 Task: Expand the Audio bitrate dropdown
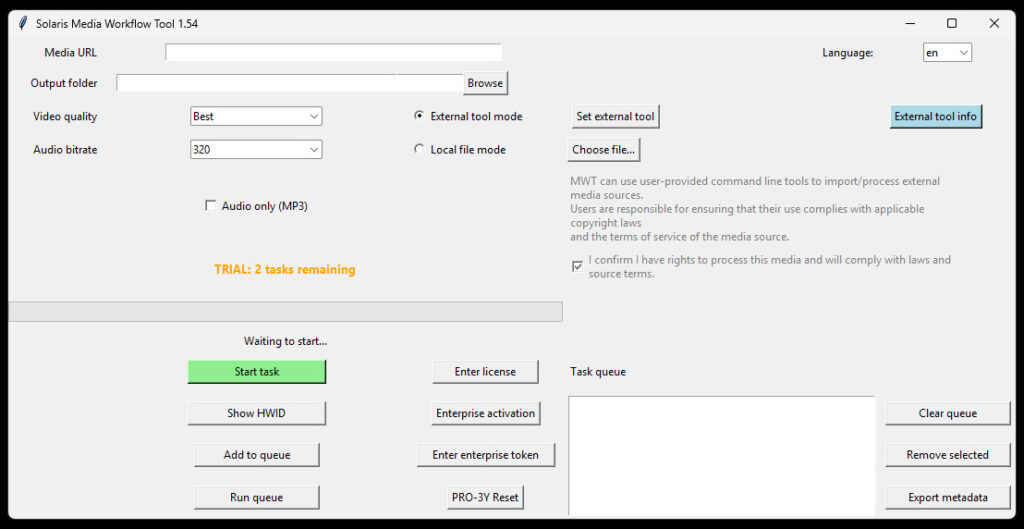256,150
